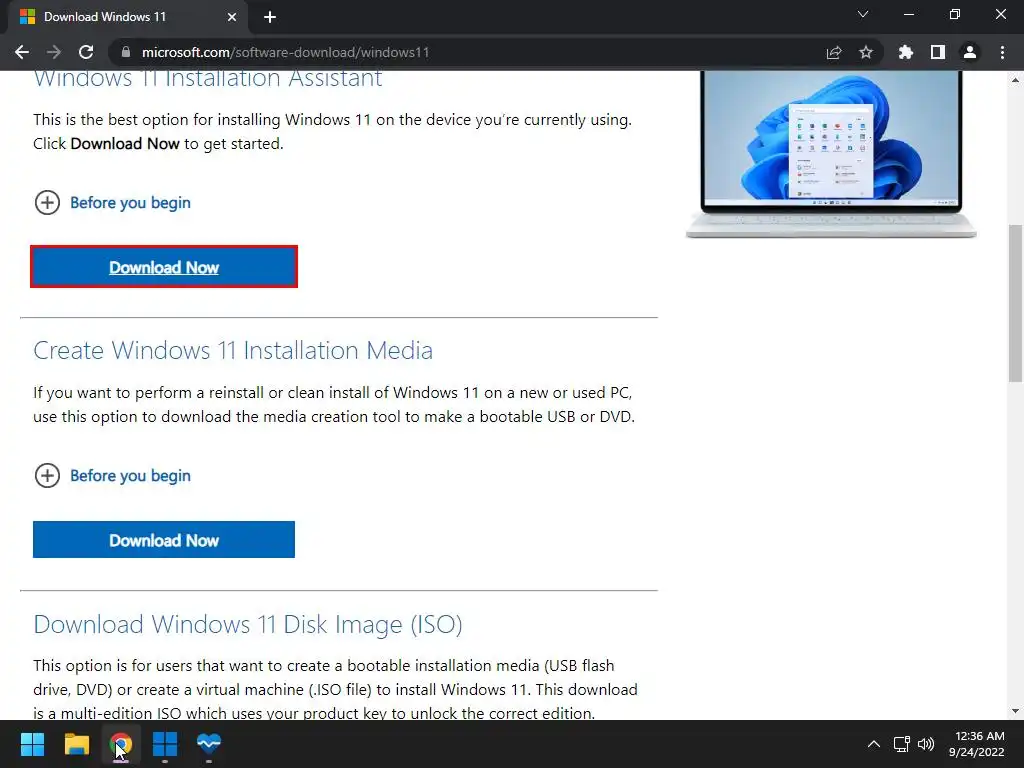Image resolution: width=1024 pixels, height=768 pixels.
Task: Bookmark this page with the star icon
Action: [x=866, y=52]
